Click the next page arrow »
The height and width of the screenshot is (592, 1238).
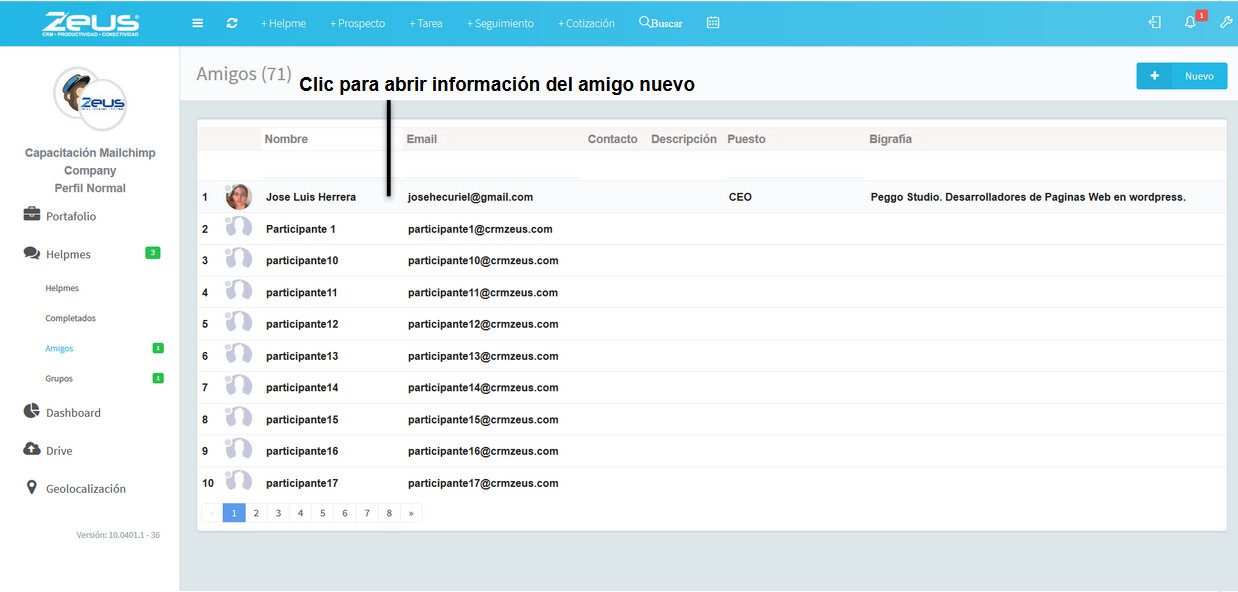point(411,513)
